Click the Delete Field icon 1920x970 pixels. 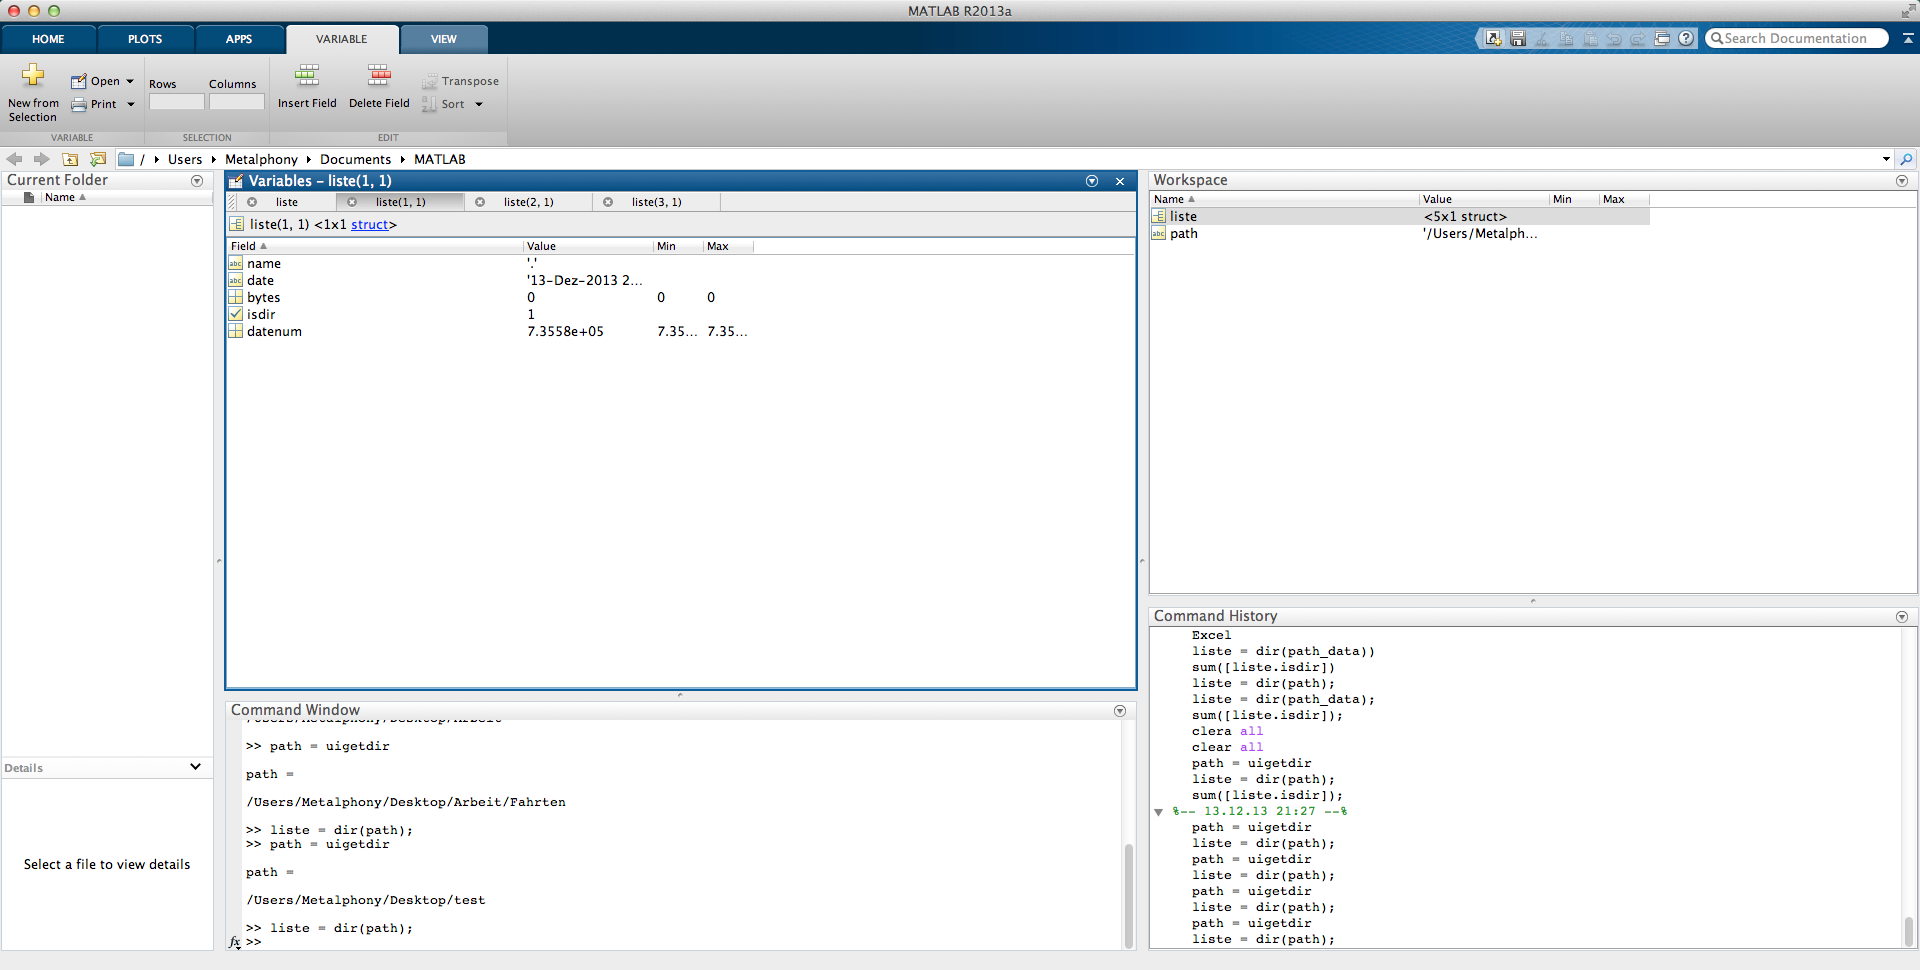point(379,76)
